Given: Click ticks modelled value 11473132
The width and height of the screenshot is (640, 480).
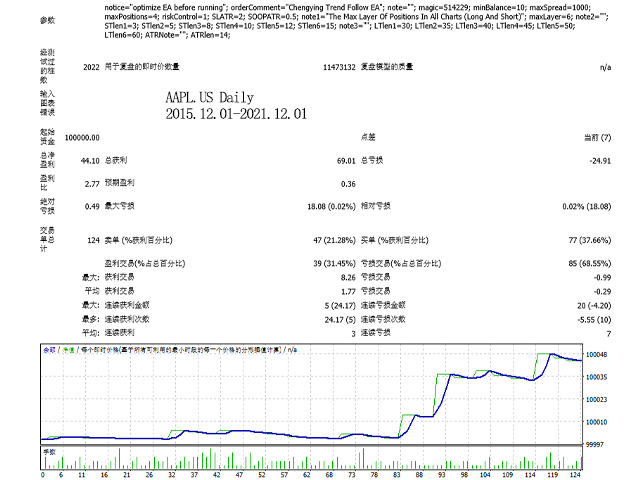Looking at the screenshot, I should pos(339,67).
